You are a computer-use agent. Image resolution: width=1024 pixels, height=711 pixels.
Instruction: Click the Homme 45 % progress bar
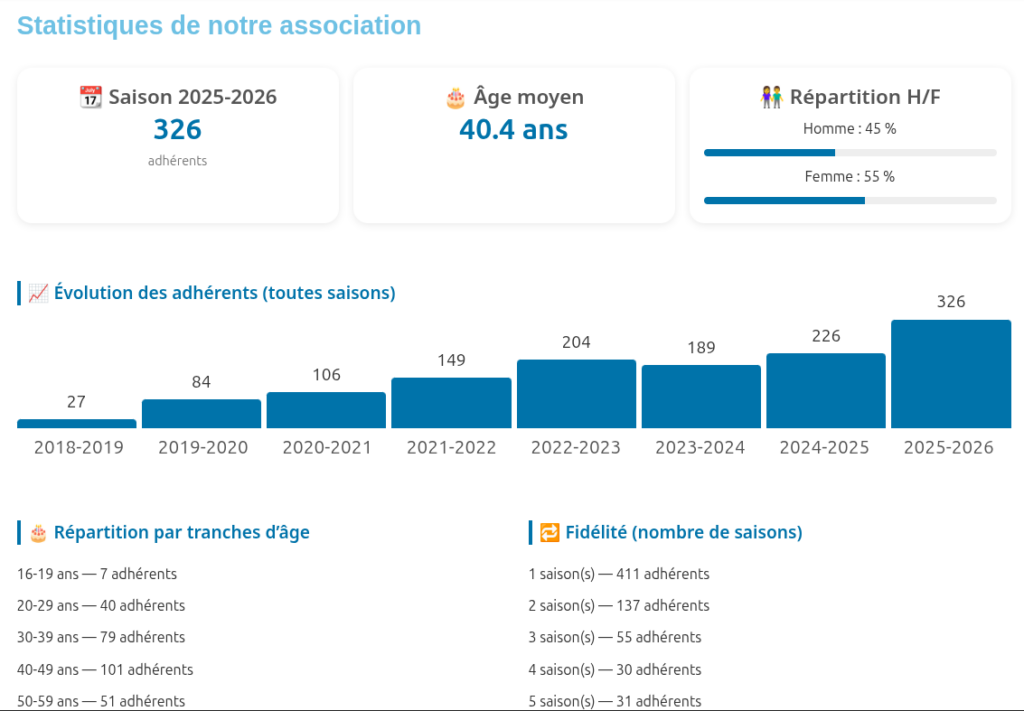tap(849, 153)
